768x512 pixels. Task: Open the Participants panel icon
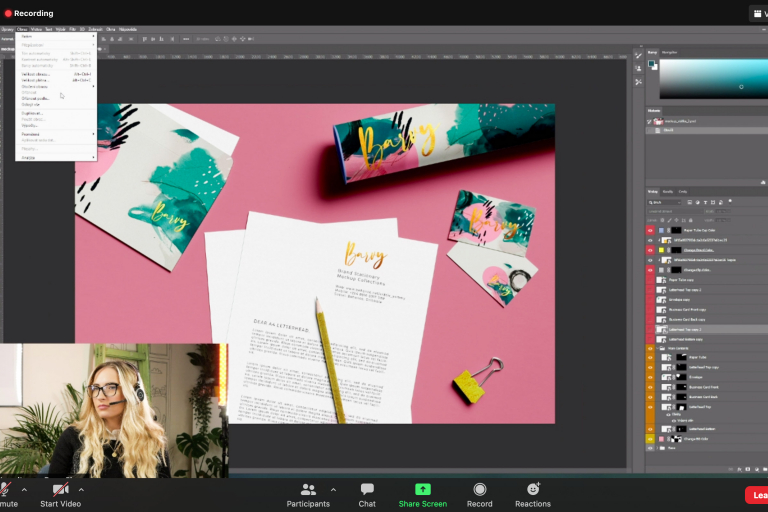[x=308, y=489]
